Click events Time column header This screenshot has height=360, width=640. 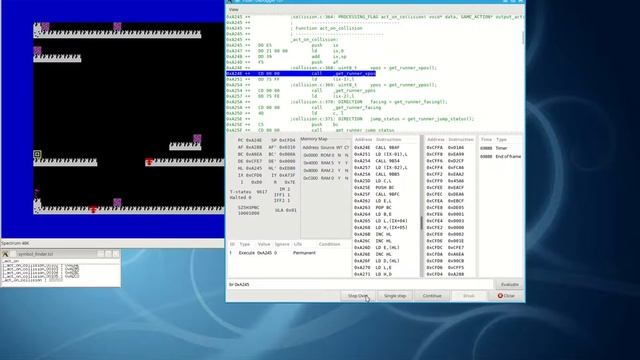(x=486, y=140)
